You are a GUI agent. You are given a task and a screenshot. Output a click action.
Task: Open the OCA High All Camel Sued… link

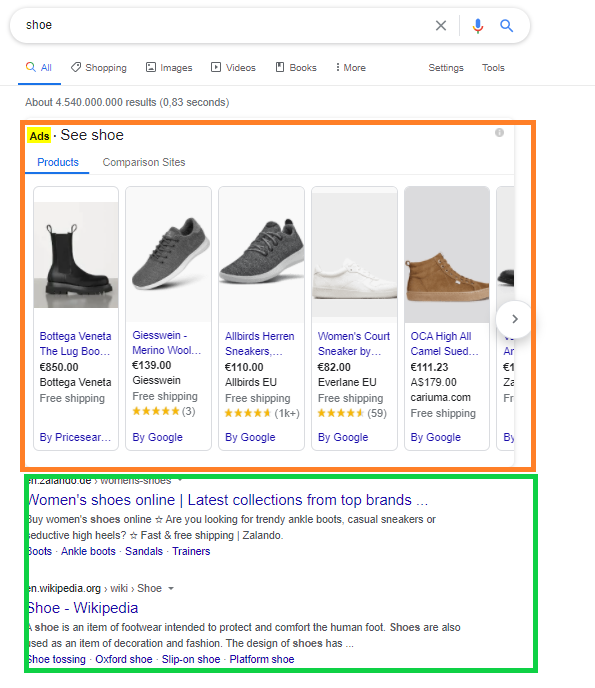444,344
